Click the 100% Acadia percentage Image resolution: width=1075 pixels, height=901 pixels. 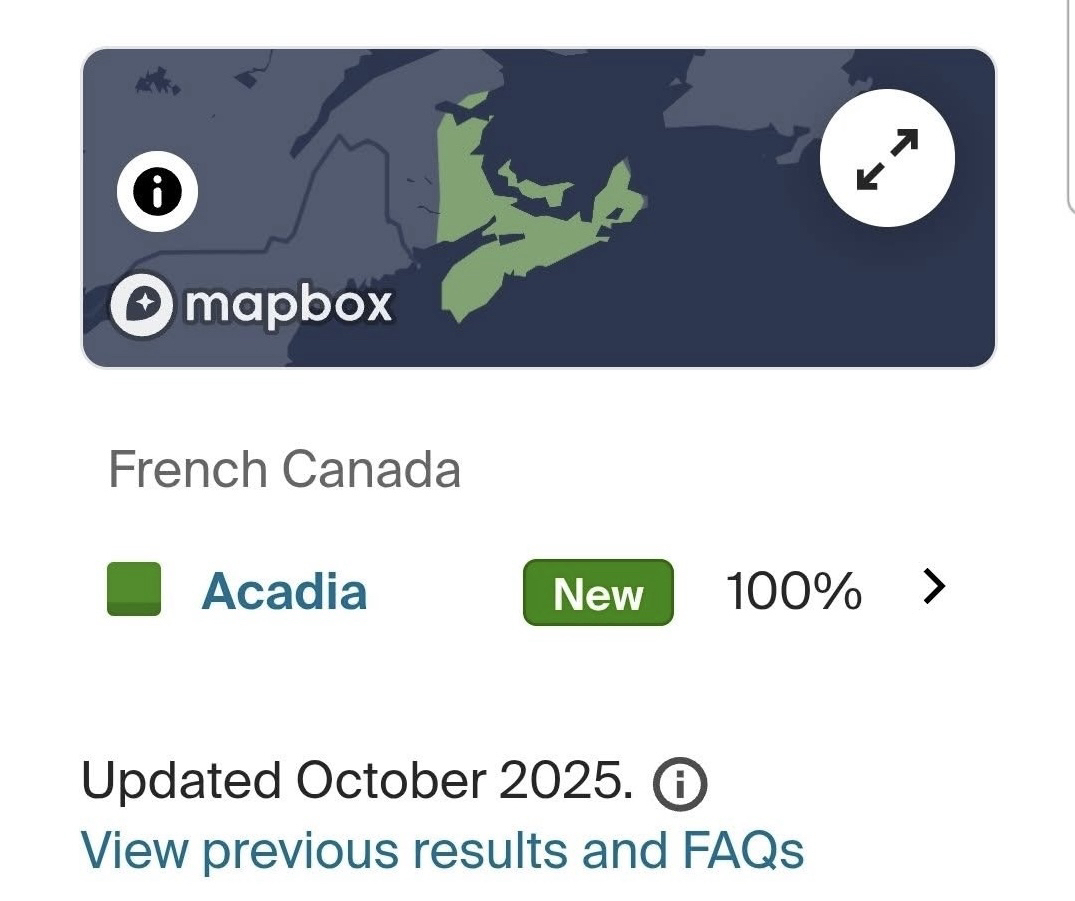792,591
